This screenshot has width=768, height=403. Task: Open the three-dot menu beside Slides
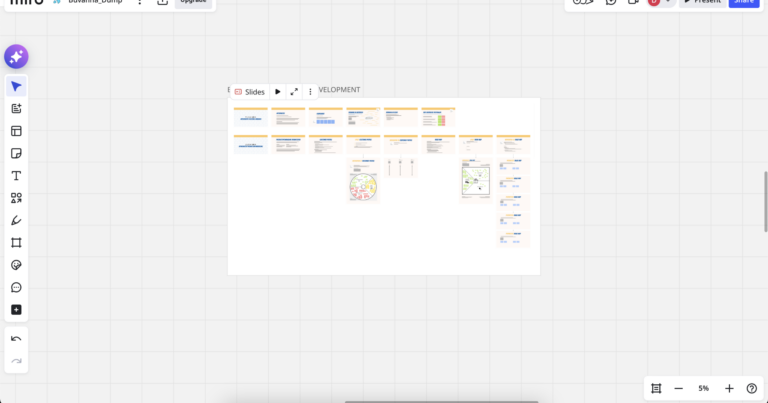coord(310,92)
